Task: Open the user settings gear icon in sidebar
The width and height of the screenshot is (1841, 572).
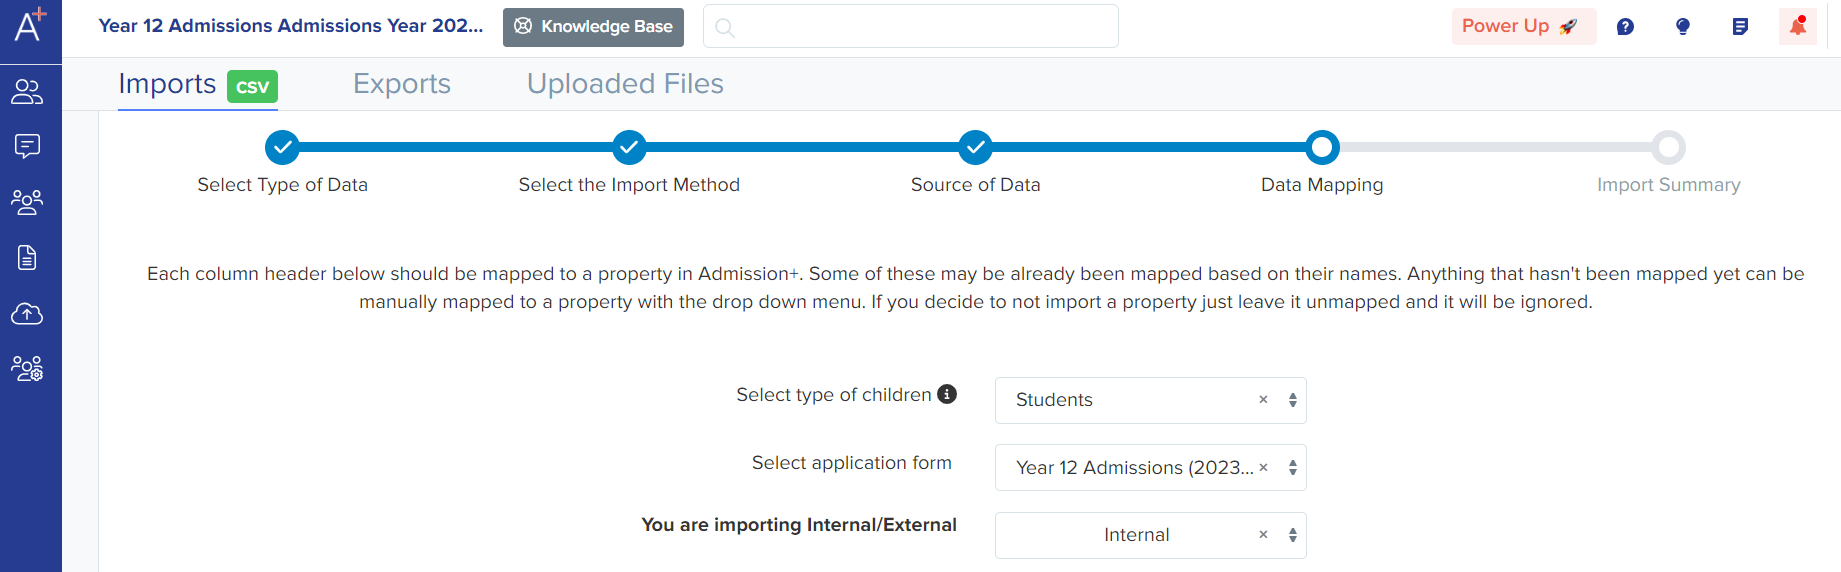Action: (27, 369)
